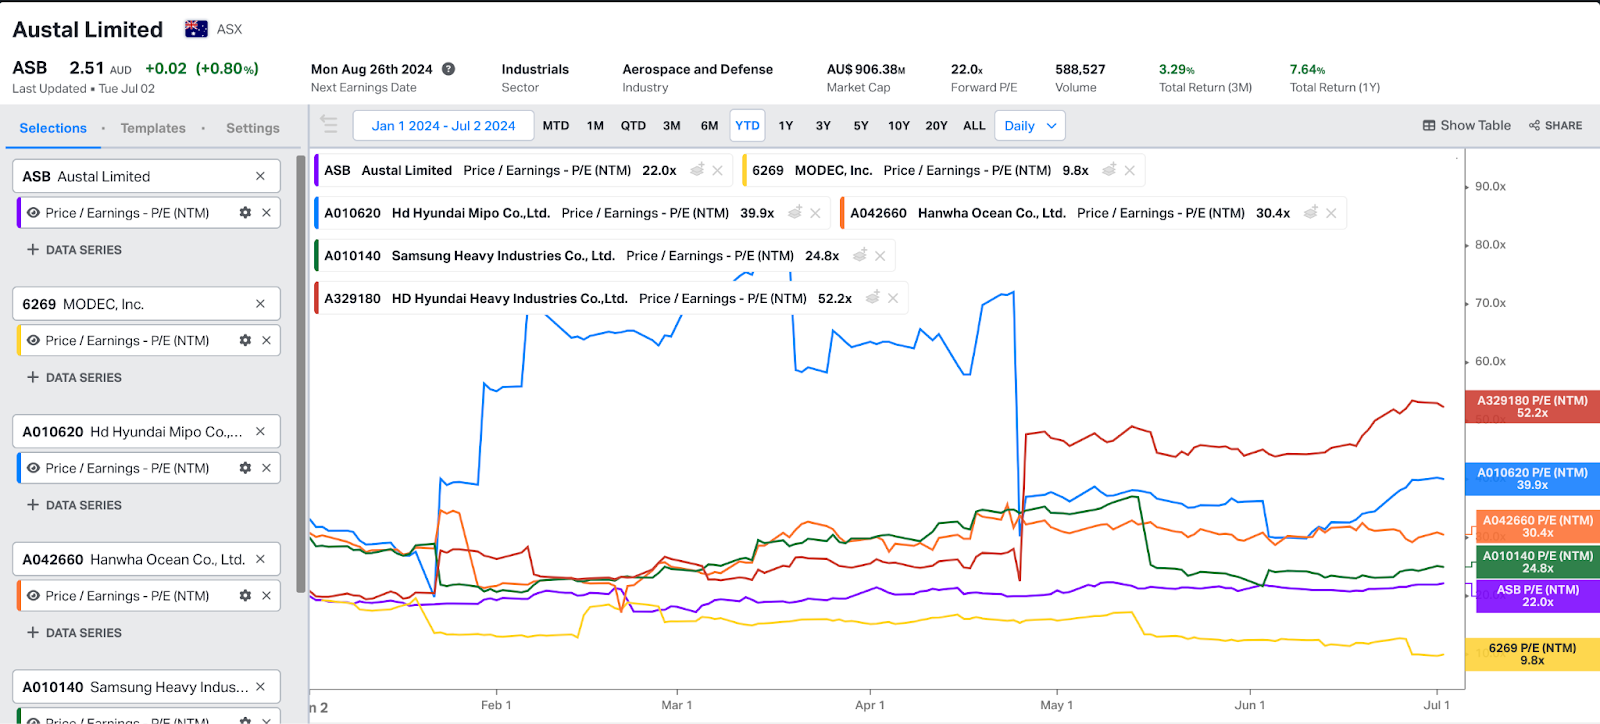The image size is (1600, 724).
Task: Click the Australian flag icon beside ASX
Action: click(x=197, y=29)
